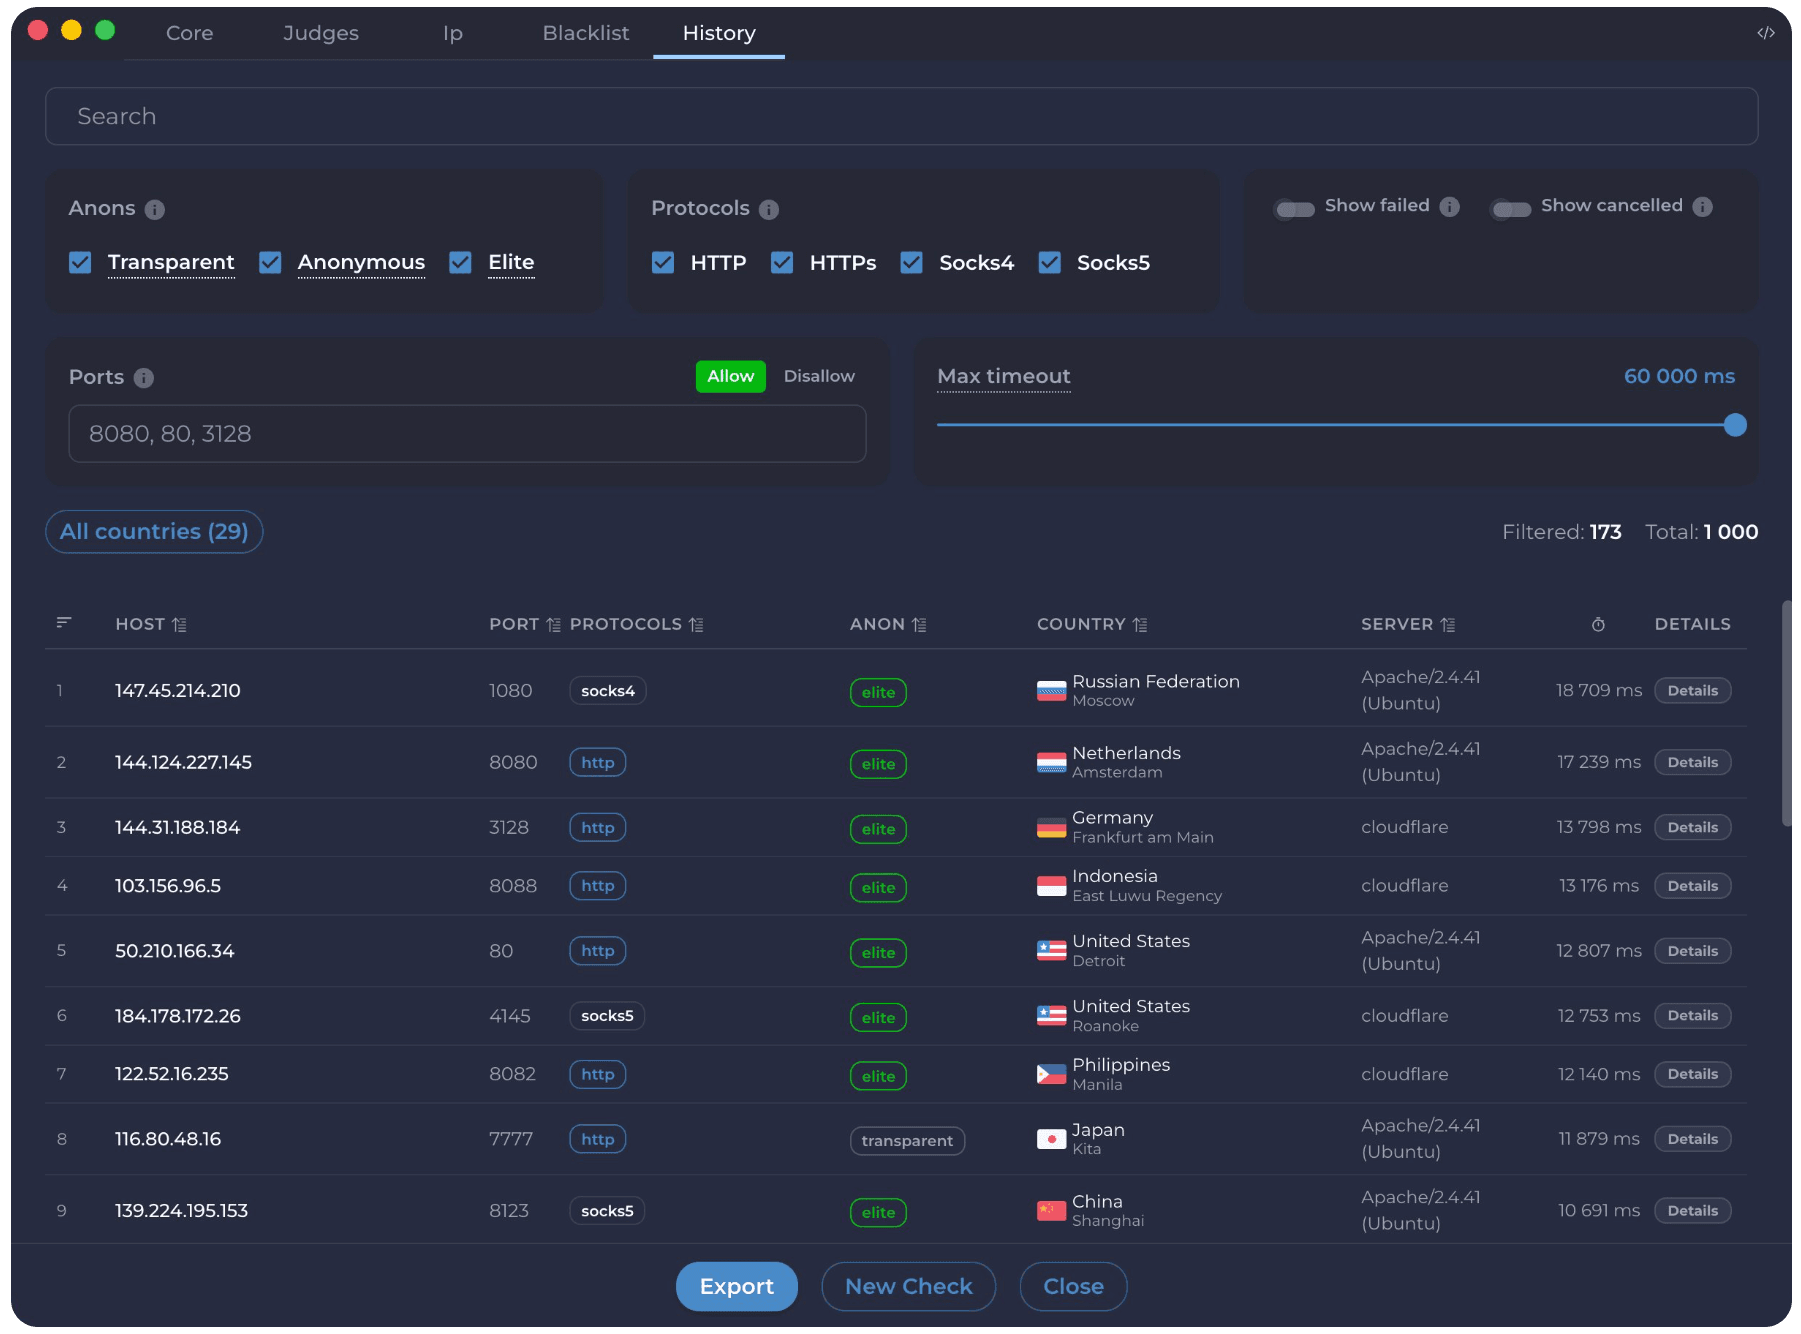Enable the Show cancelled toggle
This screenshot has width=1801, height=1334.
click(1511, 209)
